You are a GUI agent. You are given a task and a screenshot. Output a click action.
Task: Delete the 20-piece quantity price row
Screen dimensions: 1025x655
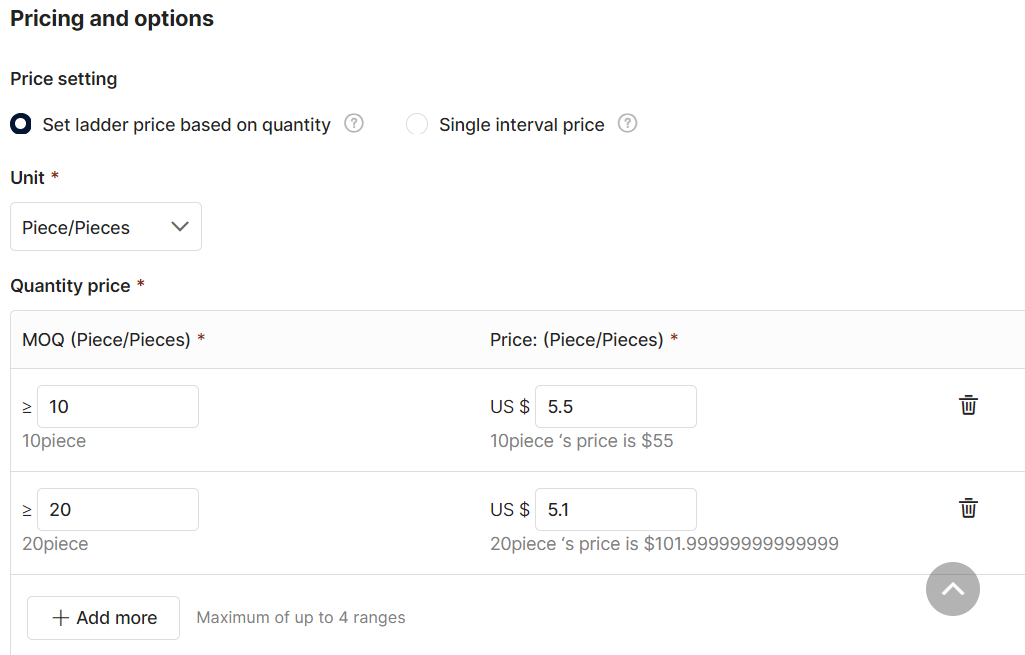[x=968, y=508]
